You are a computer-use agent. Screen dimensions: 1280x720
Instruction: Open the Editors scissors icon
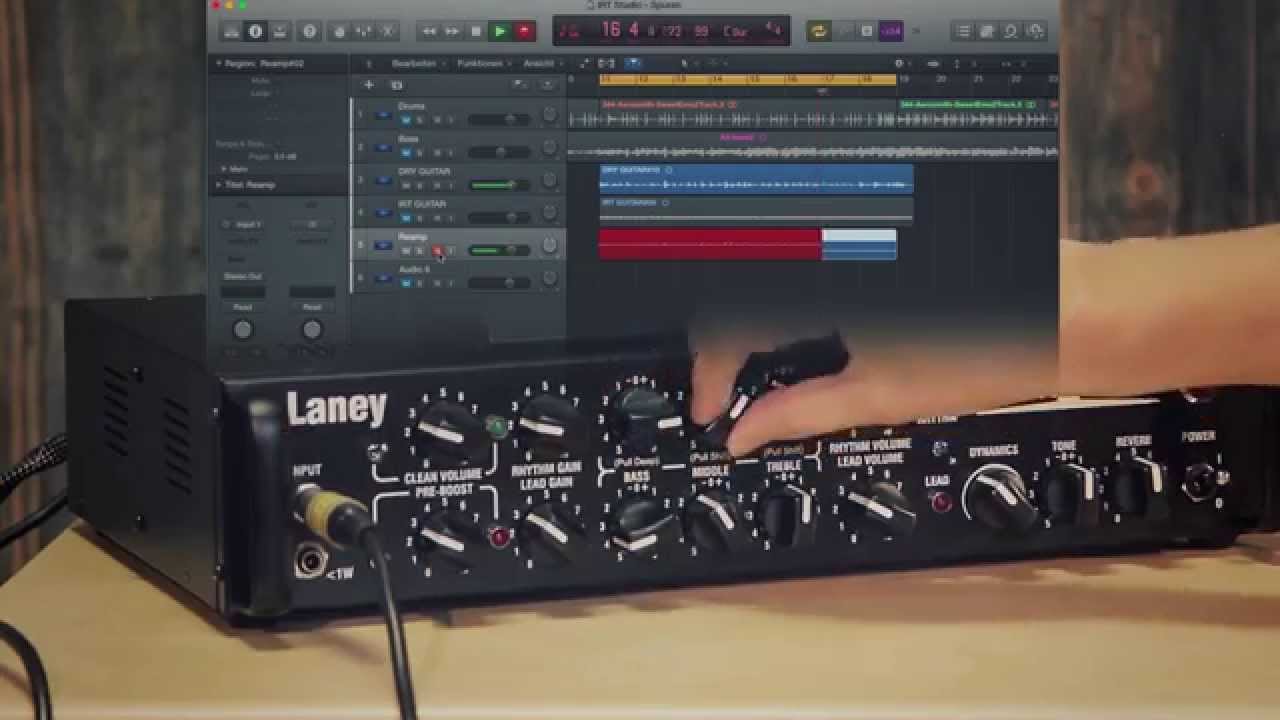tap(388, 32)
